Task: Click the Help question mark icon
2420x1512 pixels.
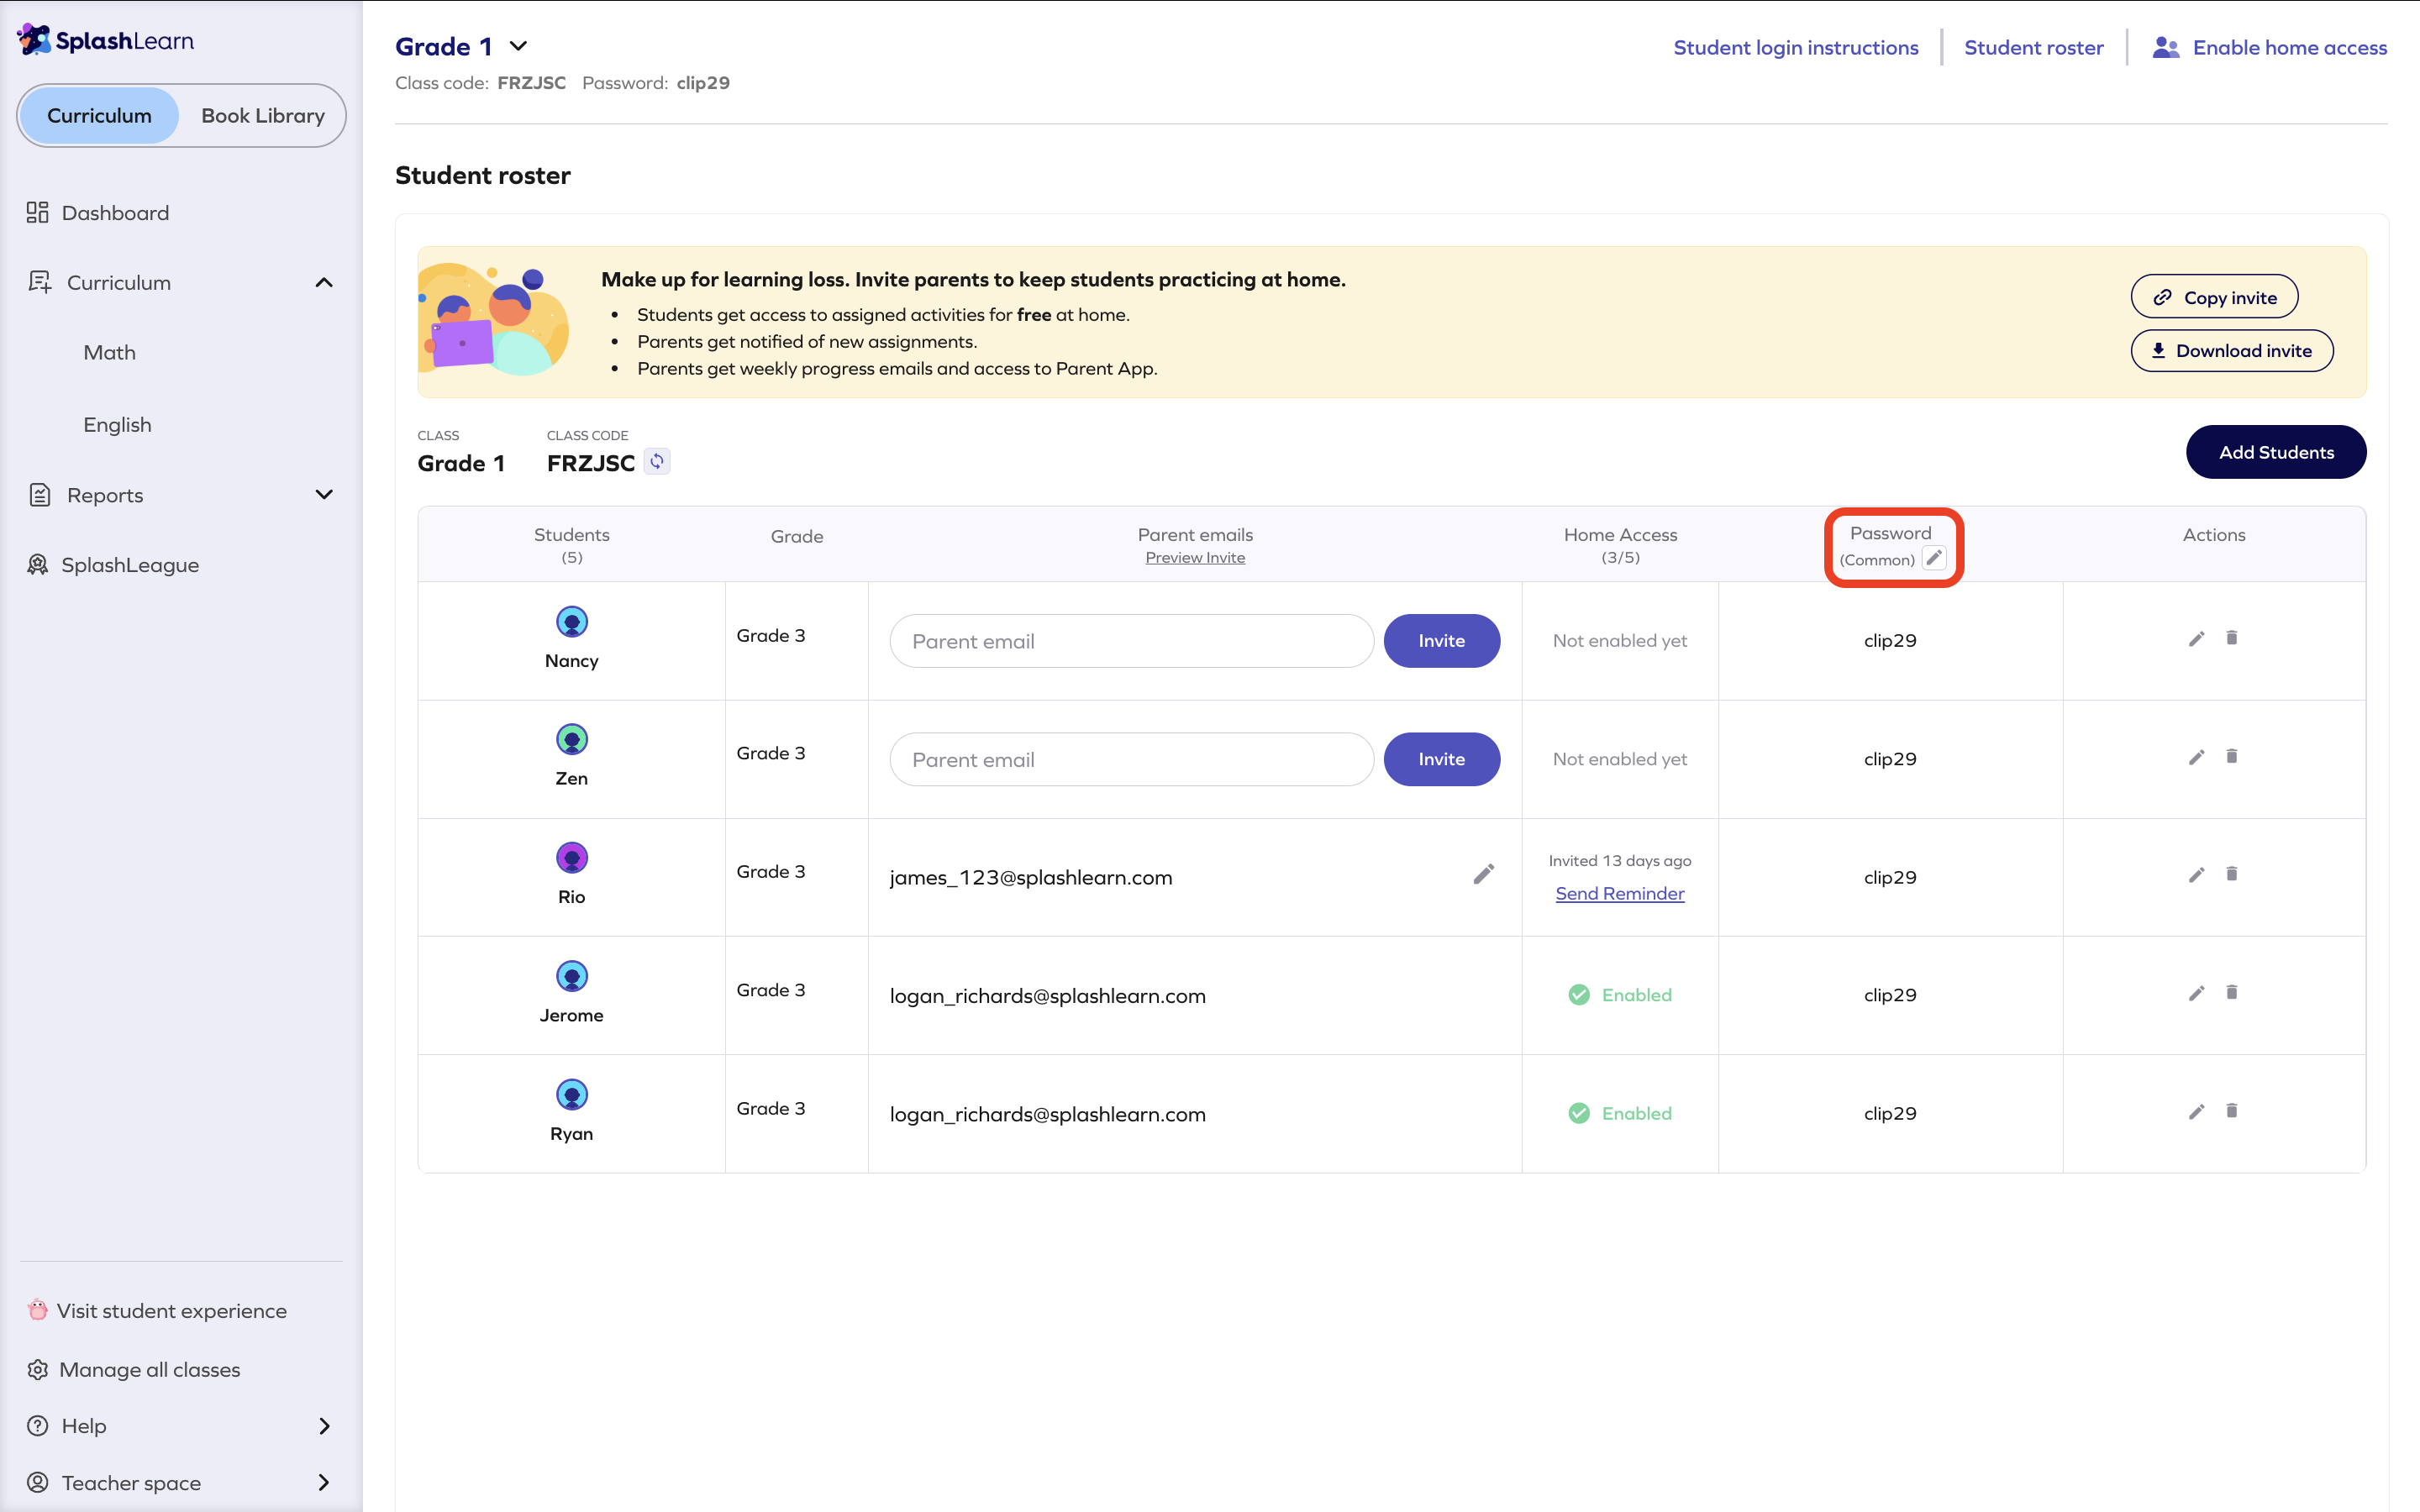Action: pyautogui.click(x=38, y=1426)
